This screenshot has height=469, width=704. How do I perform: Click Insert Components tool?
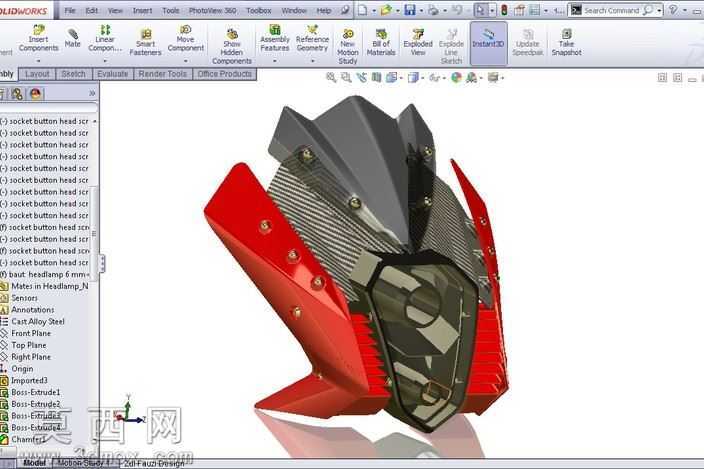39,38
